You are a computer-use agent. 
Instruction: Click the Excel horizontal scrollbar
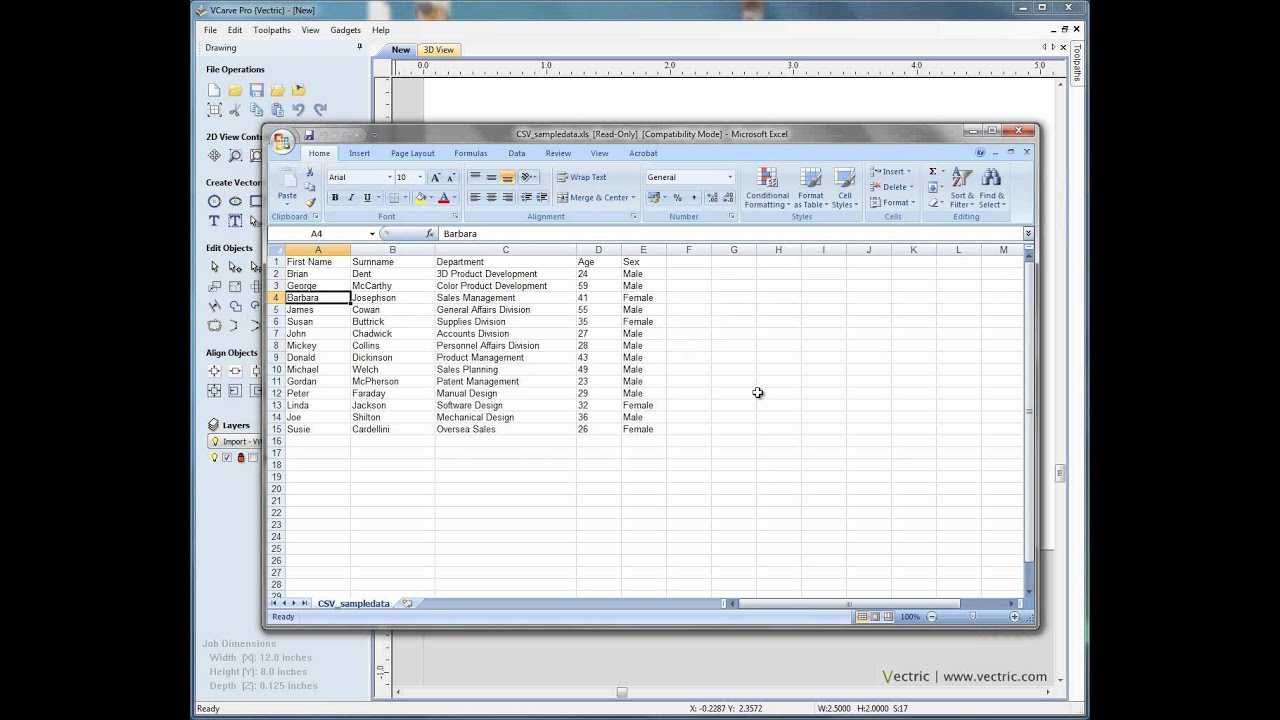(x=849, y=604)
